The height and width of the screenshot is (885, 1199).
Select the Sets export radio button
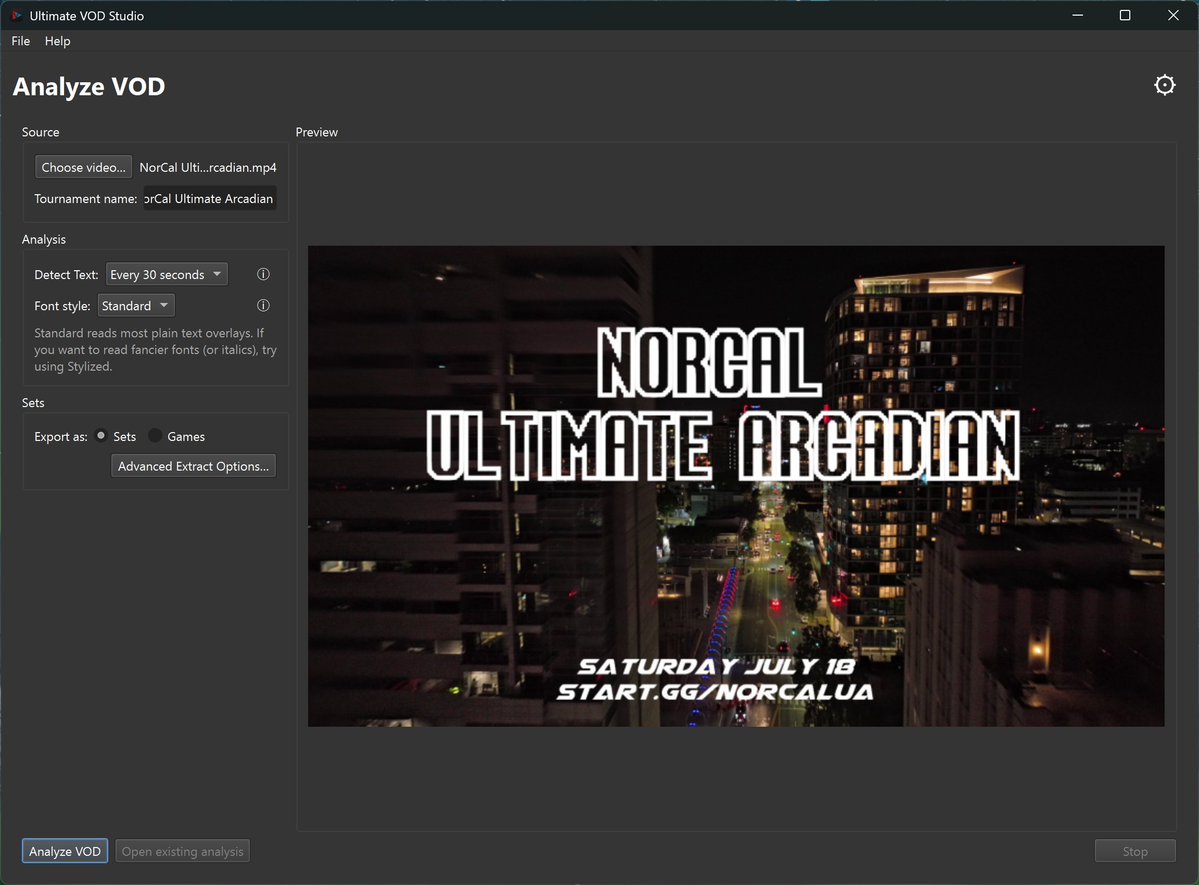point(101,436)
